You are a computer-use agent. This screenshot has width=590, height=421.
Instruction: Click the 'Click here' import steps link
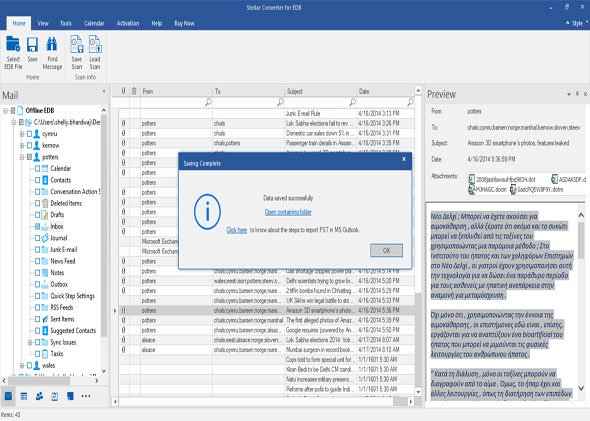237,230
